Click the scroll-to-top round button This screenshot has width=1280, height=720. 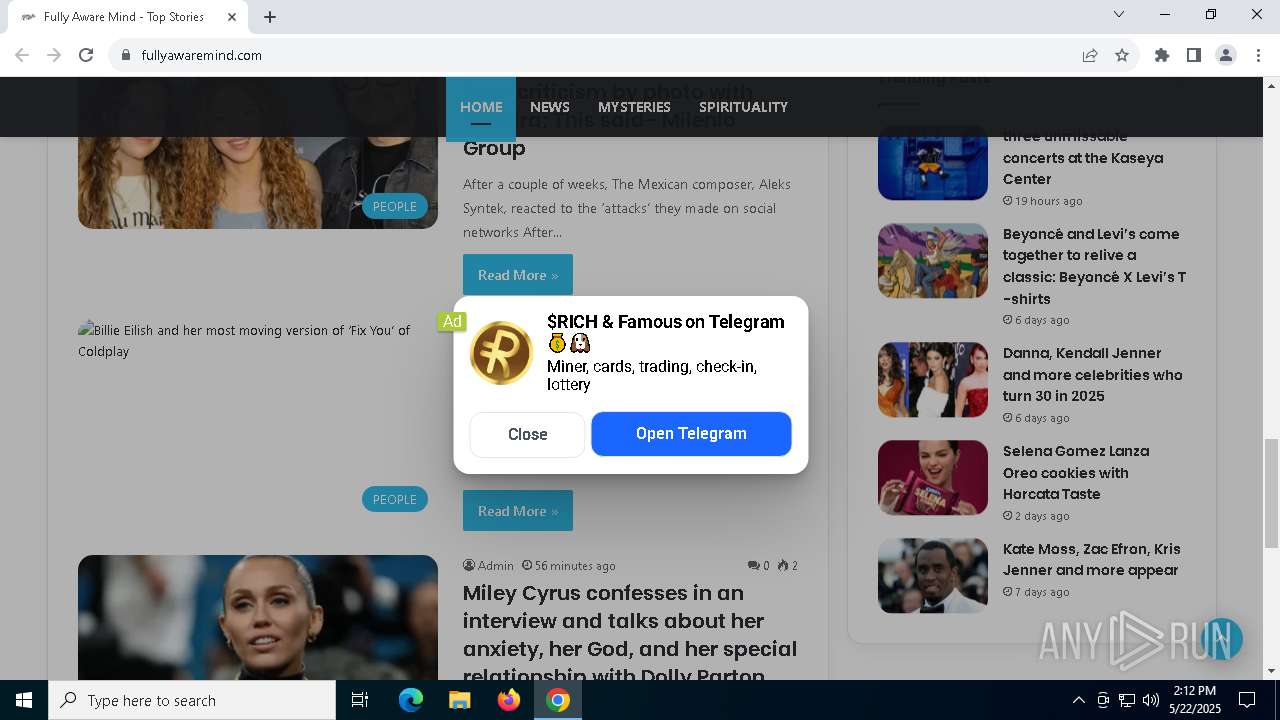coord(1221,639)
